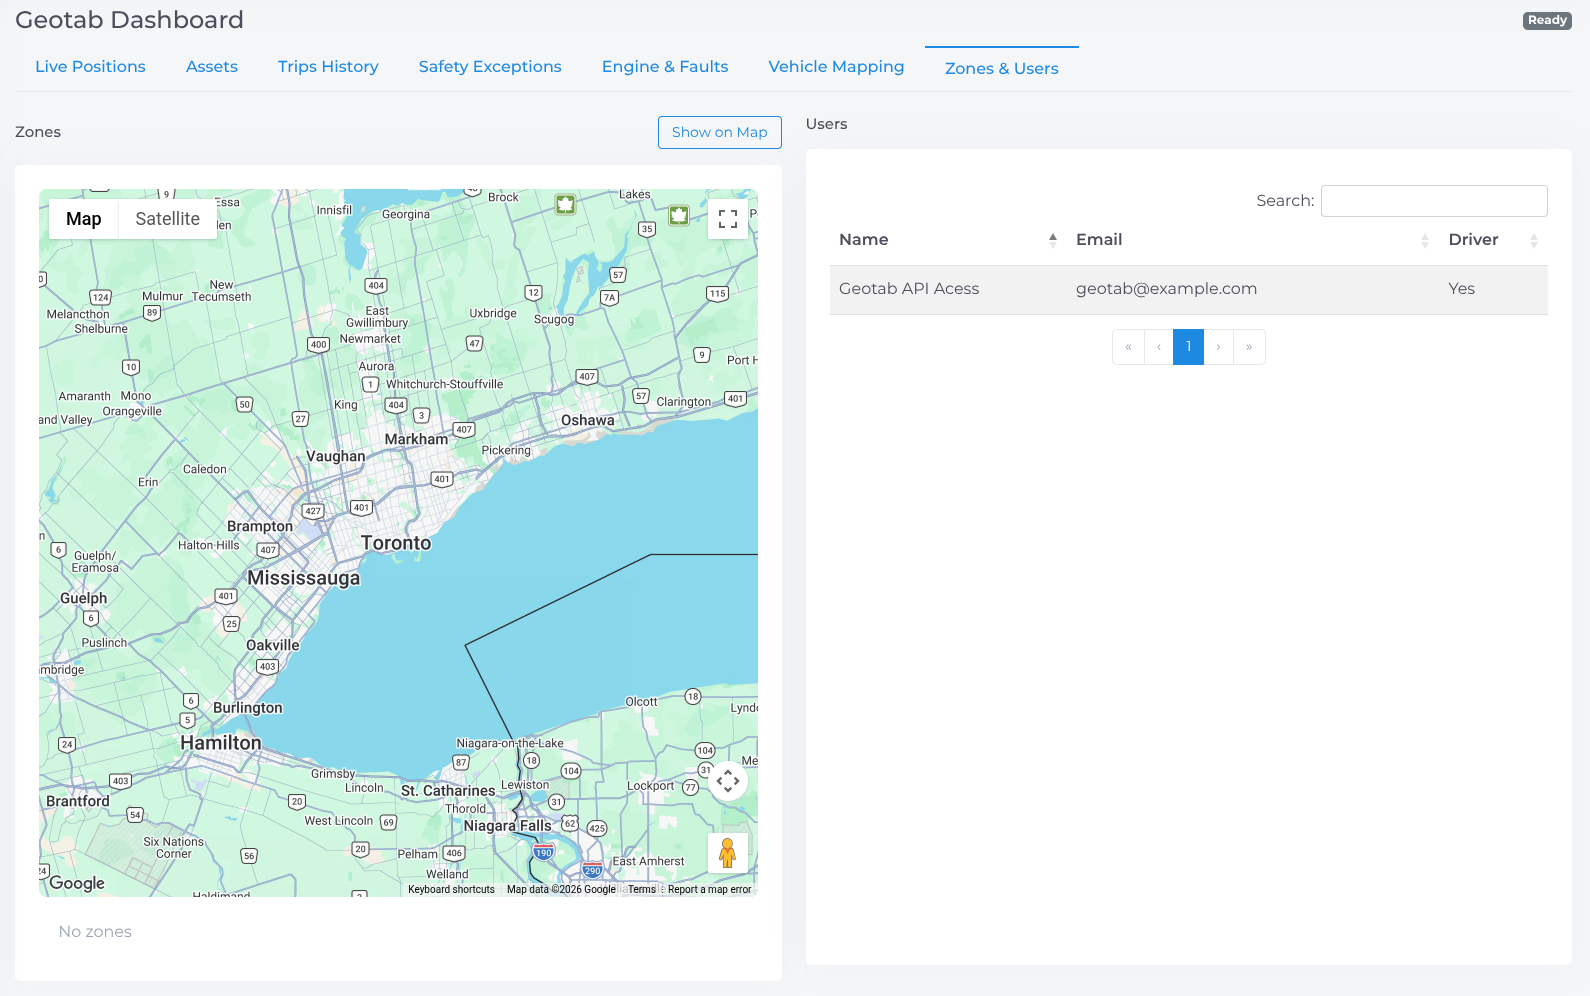
Task: Click Burlington label on the map
Action: 248,708
